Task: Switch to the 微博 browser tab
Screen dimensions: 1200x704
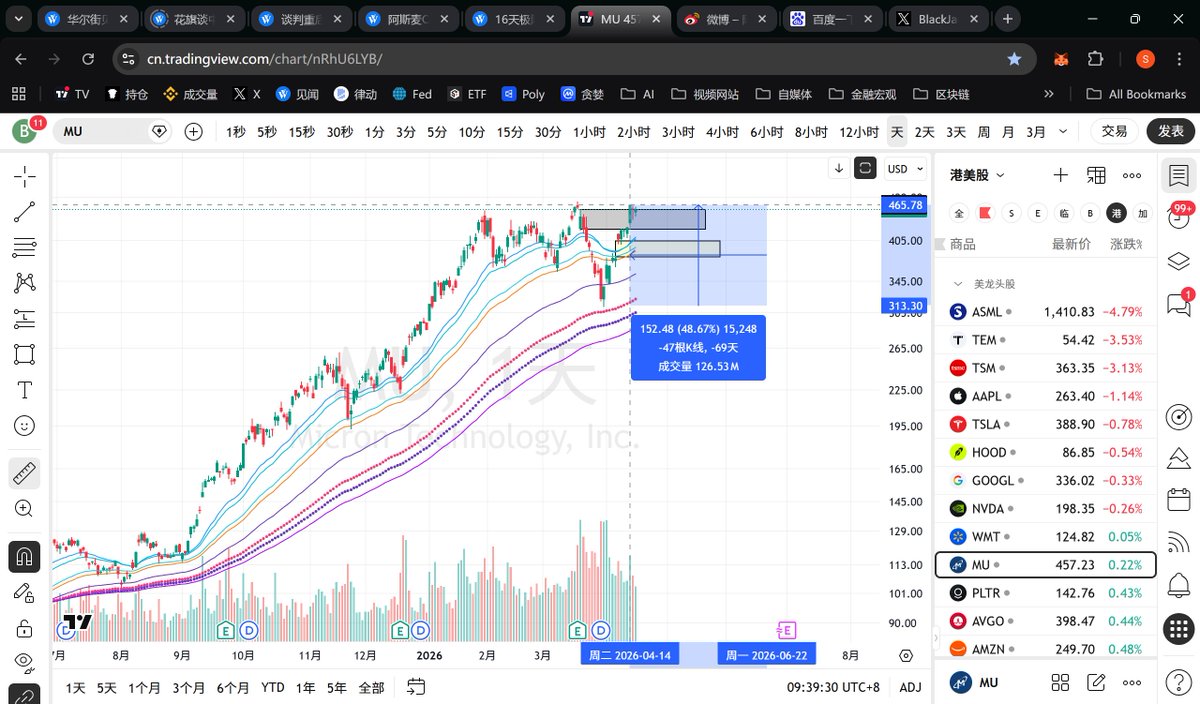Action: click(724, 19)
